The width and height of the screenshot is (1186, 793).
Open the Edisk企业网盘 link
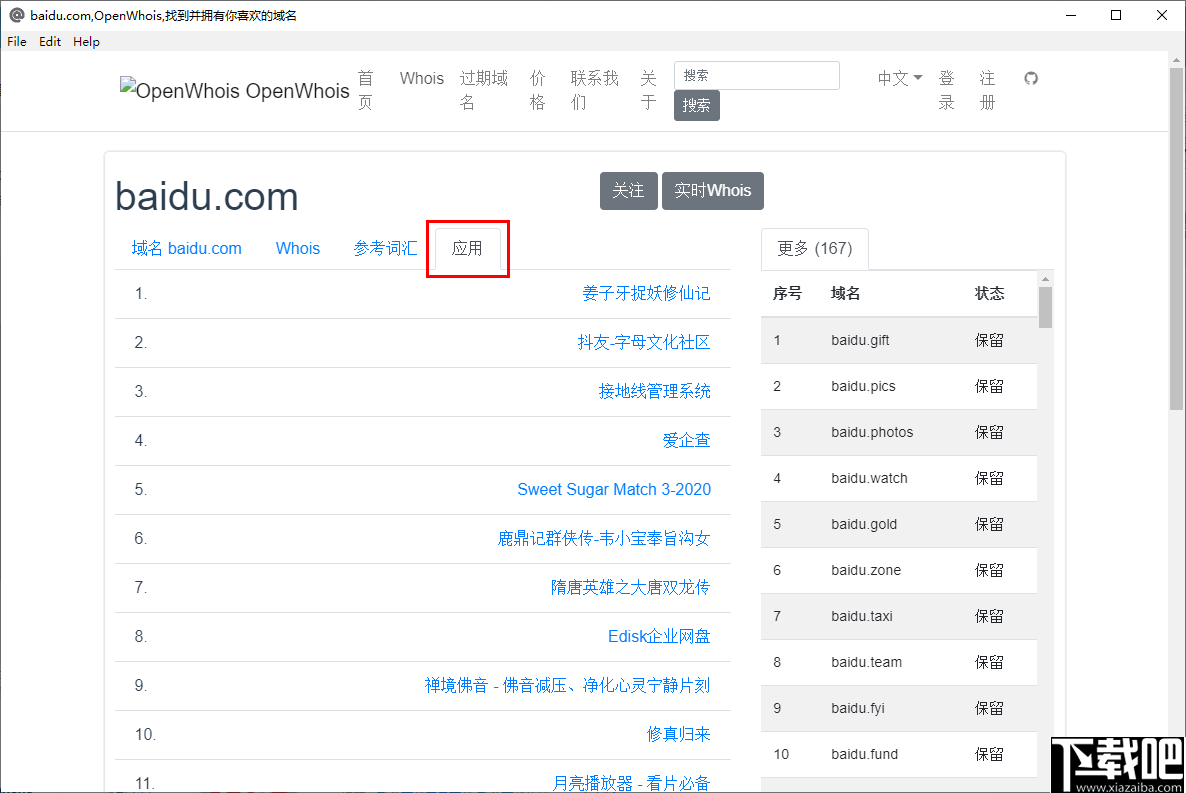tap(658, 636)
